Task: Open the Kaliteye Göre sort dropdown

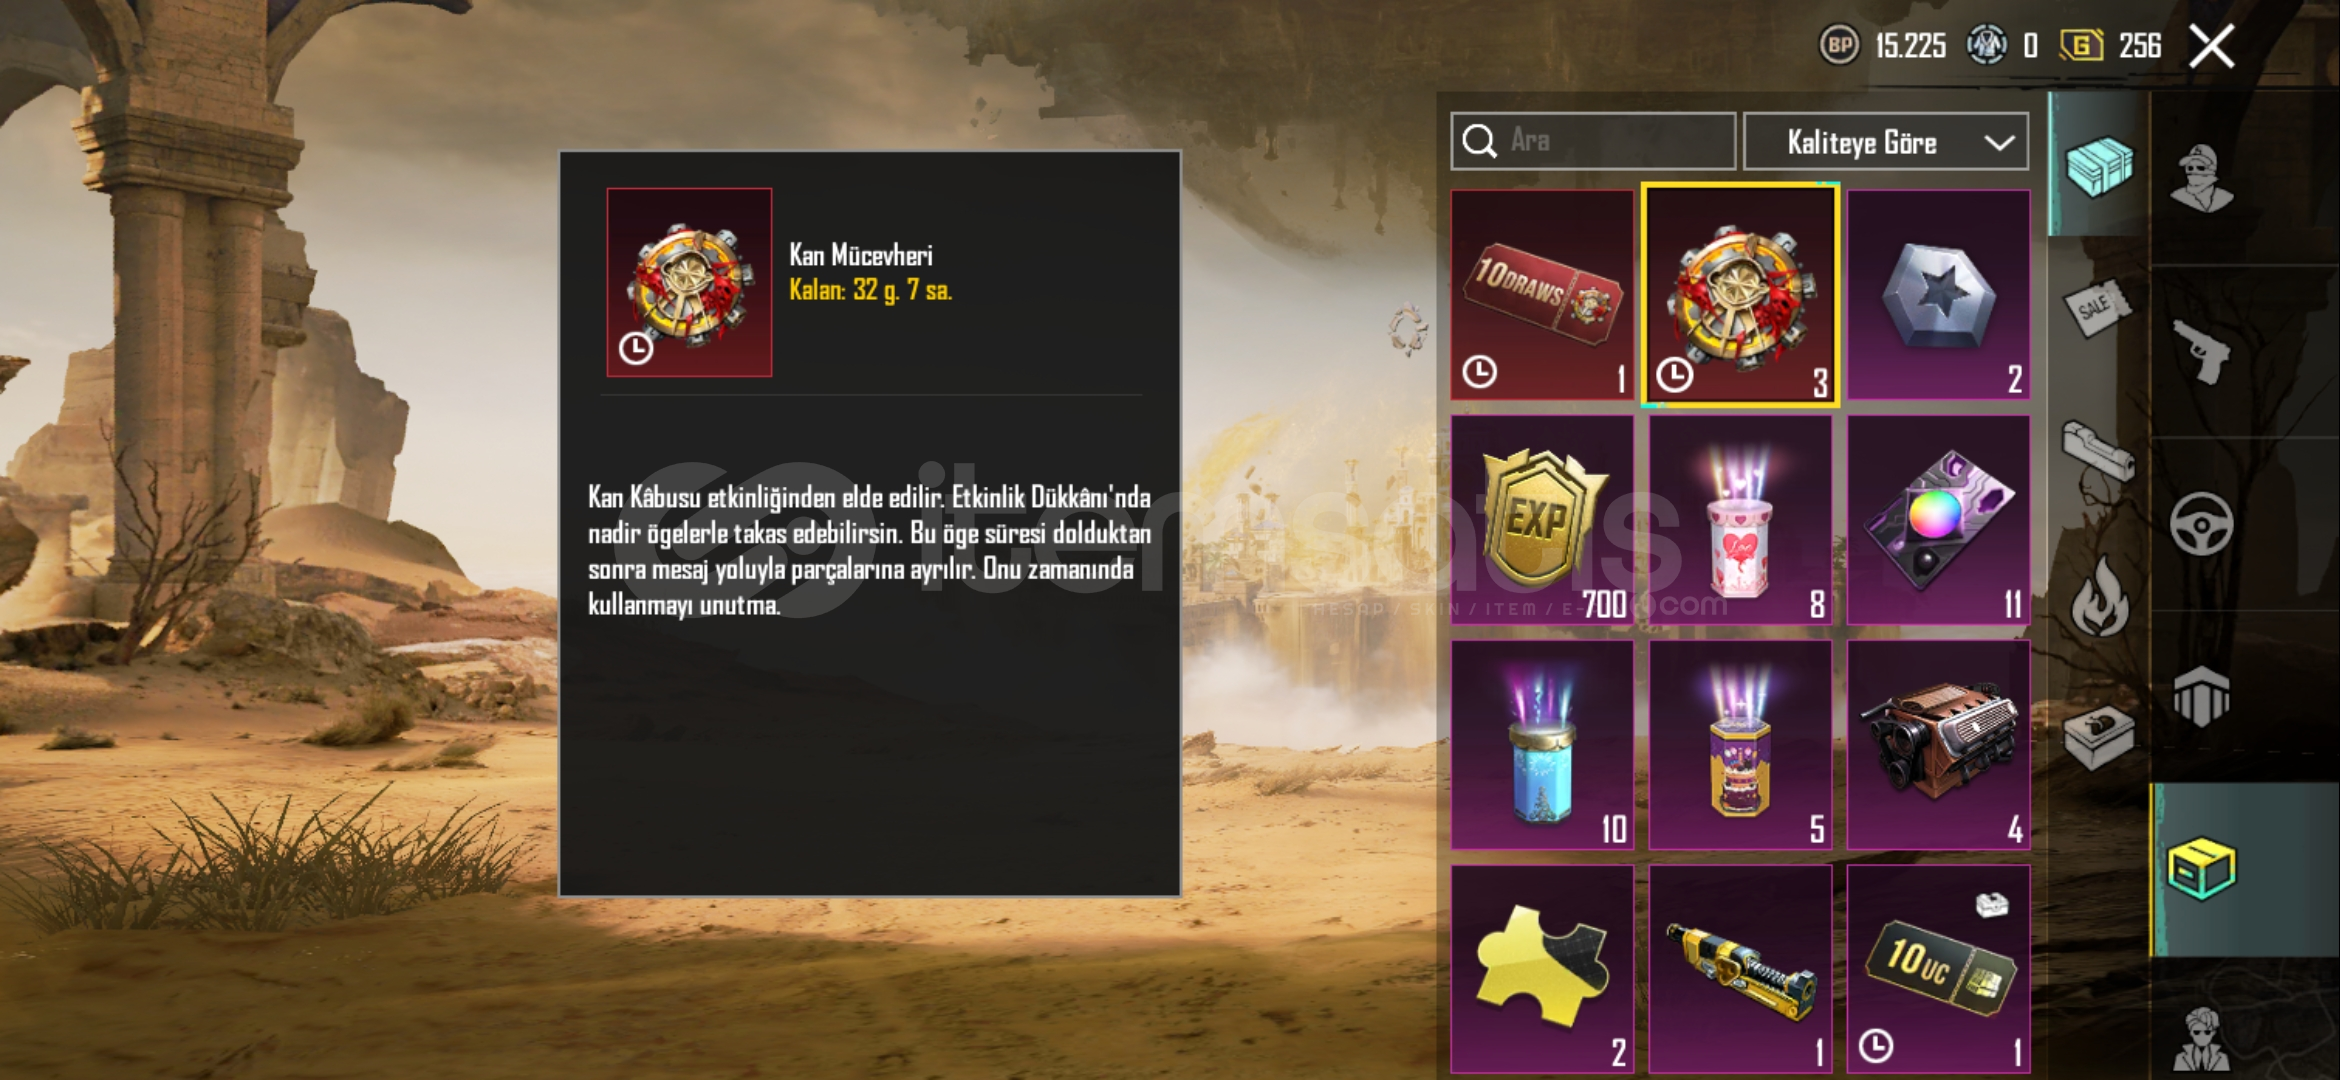Action: [1886, 142]
